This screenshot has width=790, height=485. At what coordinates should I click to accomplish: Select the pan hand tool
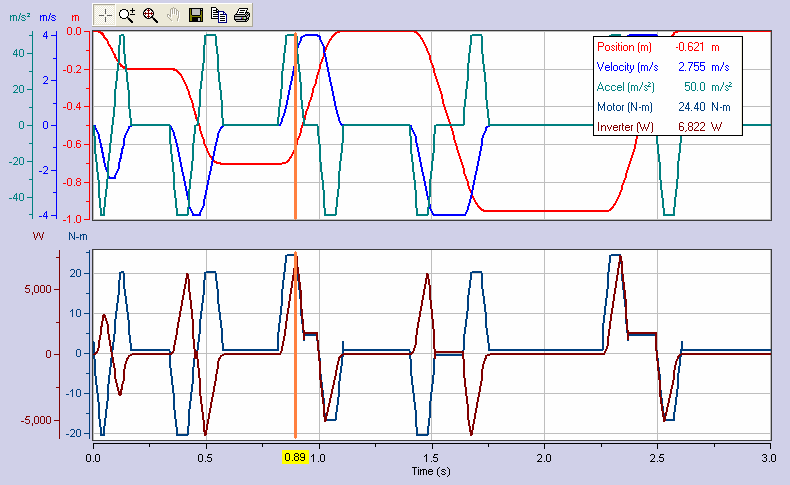pyautogui.click(x=173, y=15)
